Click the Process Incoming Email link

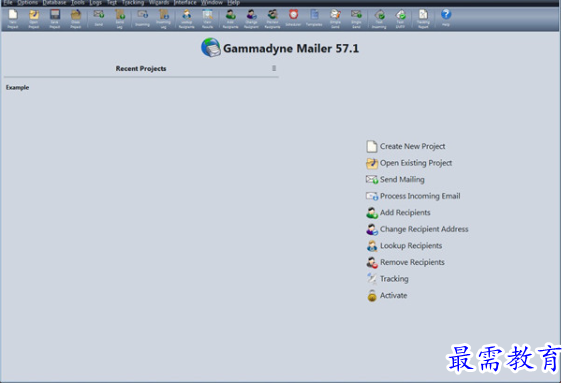click(413, 196)
